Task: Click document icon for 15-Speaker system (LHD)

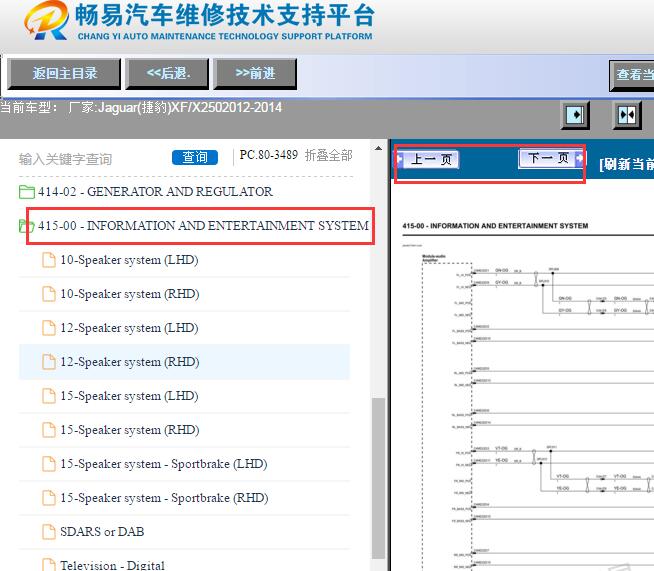Action: [x=49, y=396]
